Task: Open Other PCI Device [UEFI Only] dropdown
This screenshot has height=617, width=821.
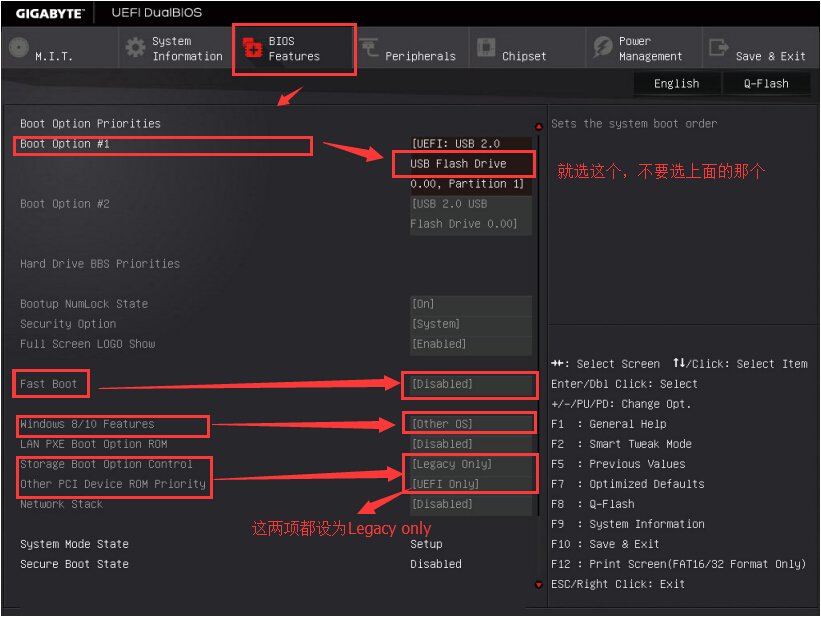Action: 471,484
